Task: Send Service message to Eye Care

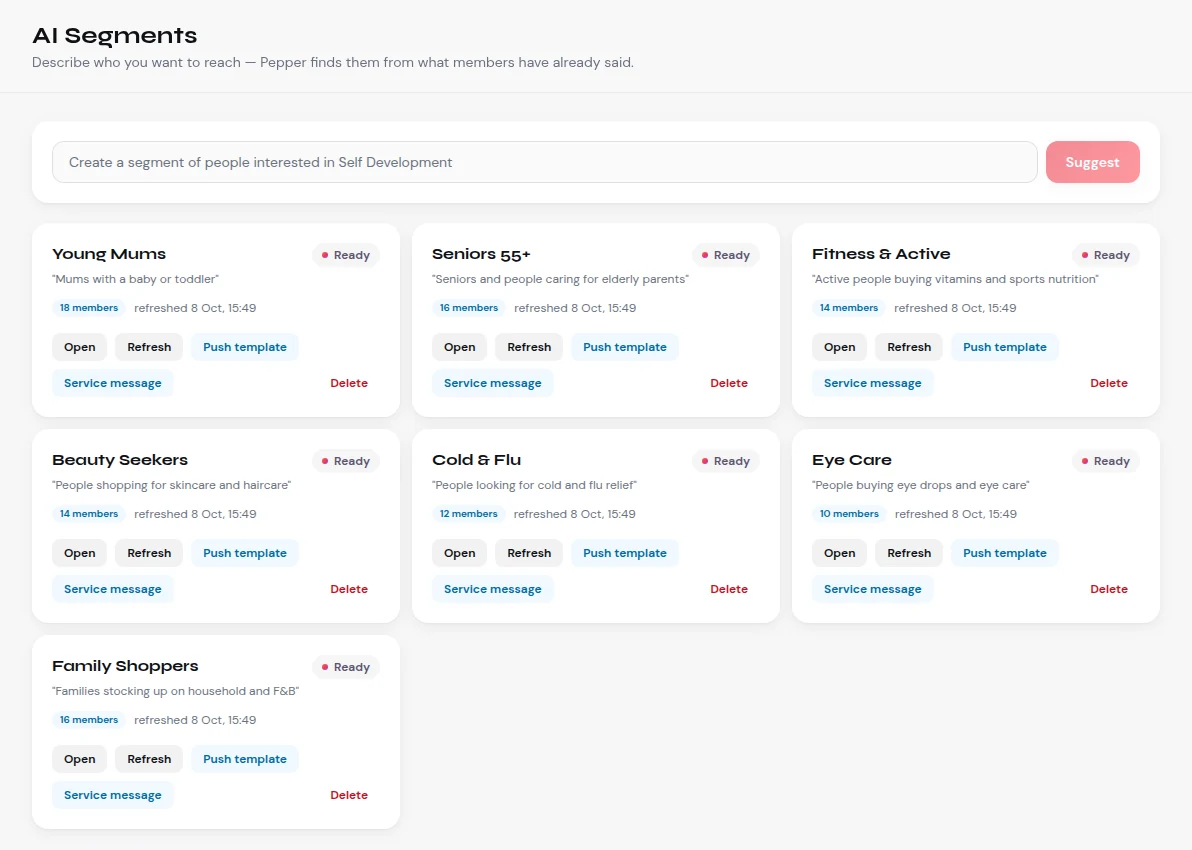Action: 873,589
